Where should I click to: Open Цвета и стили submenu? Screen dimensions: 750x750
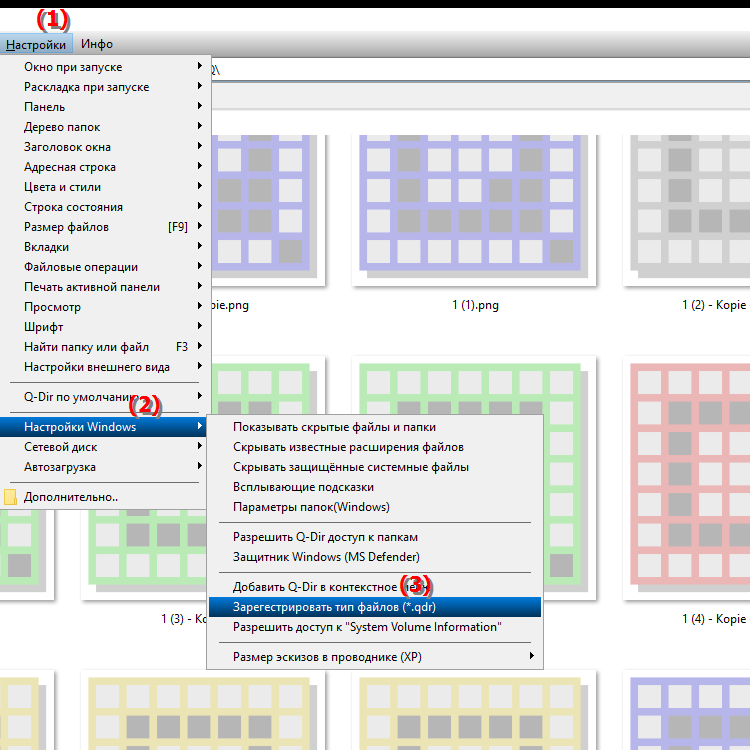coord(106,187)
